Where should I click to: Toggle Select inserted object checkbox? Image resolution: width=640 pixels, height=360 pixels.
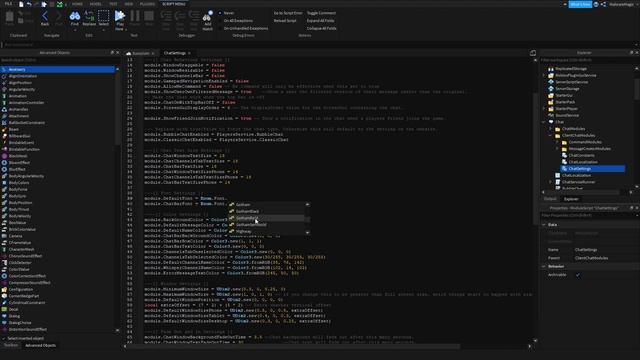(4, 338)
